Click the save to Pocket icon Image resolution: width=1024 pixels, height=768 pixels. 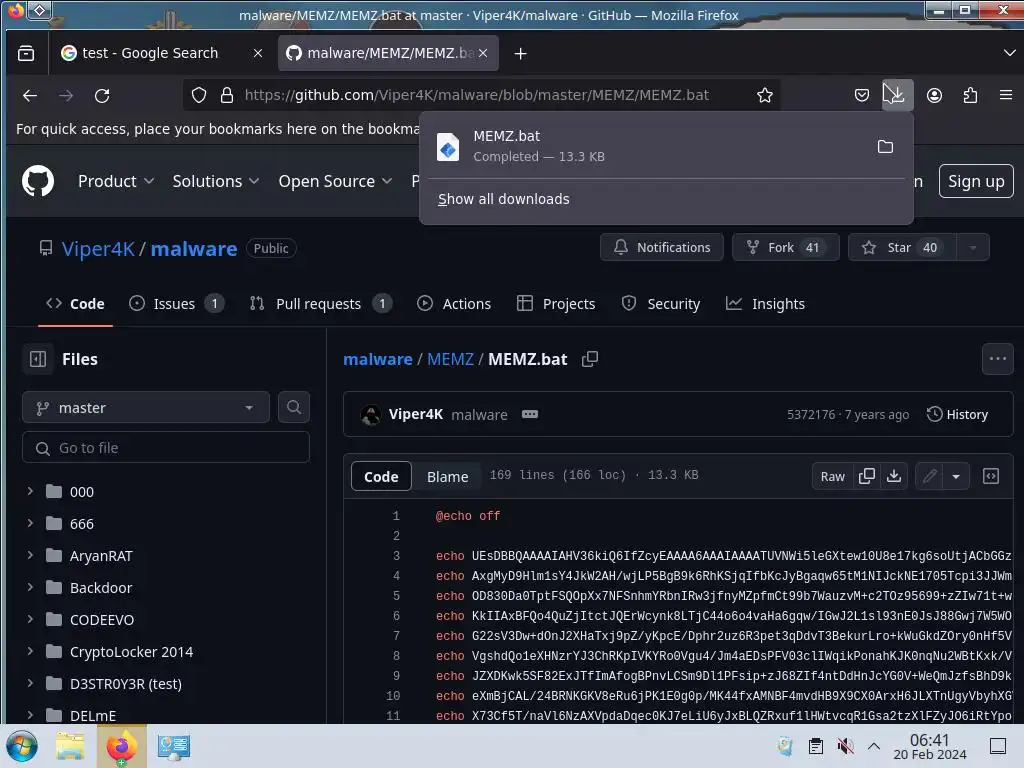click(861, 95)
